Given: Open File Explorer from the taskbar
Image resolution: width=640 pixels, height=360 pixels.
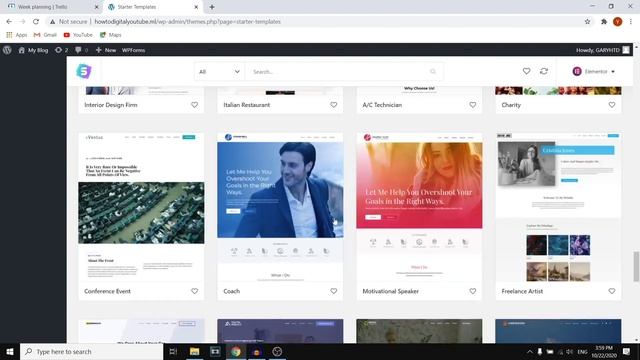Looking at the screenshot, I should [x=194, y=351].
